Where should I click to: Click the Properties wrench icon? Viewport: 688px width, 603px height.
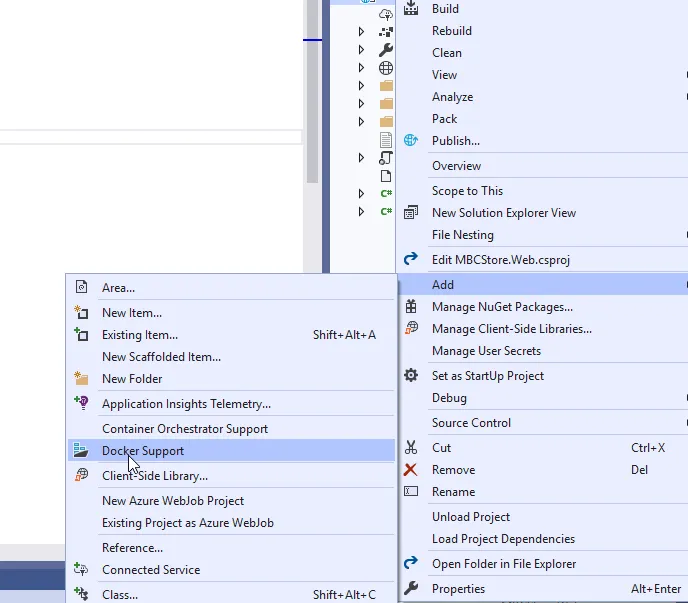click(411, 588)
